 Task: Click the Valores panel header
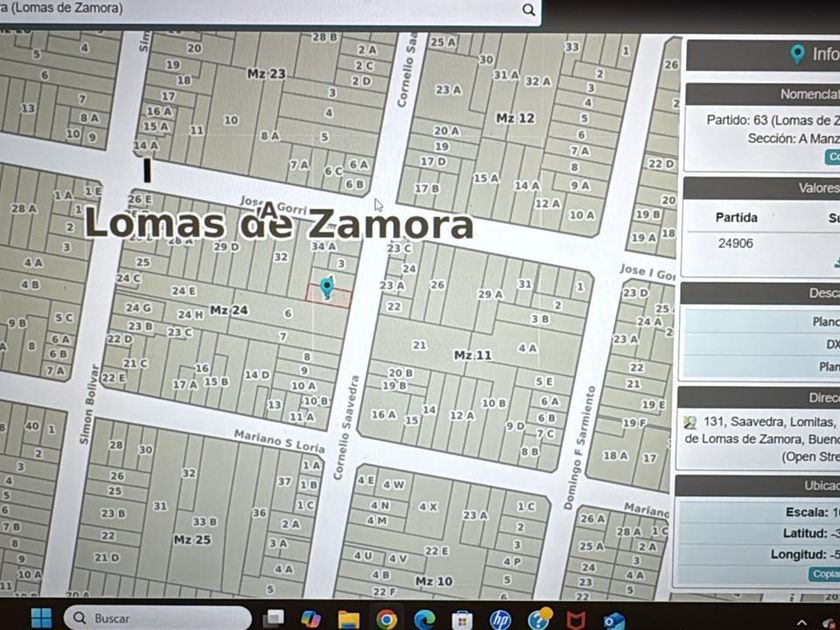coord(762,188)
